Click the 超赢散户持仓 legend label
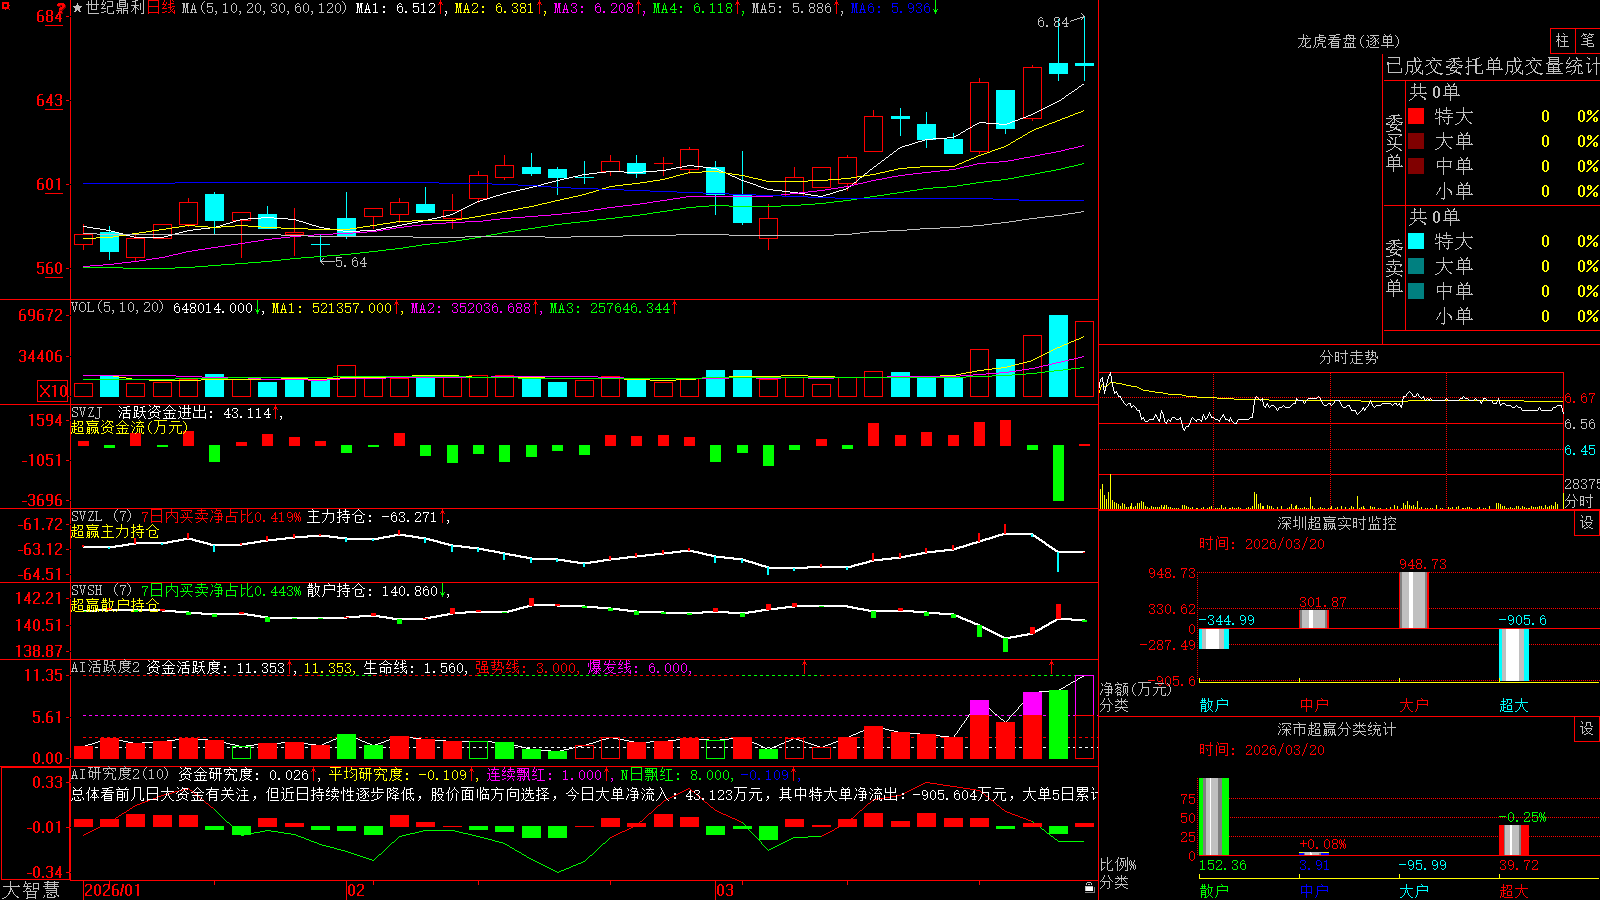The height and width of the screenshot is (900, 1600). click(x=115, y=605)
